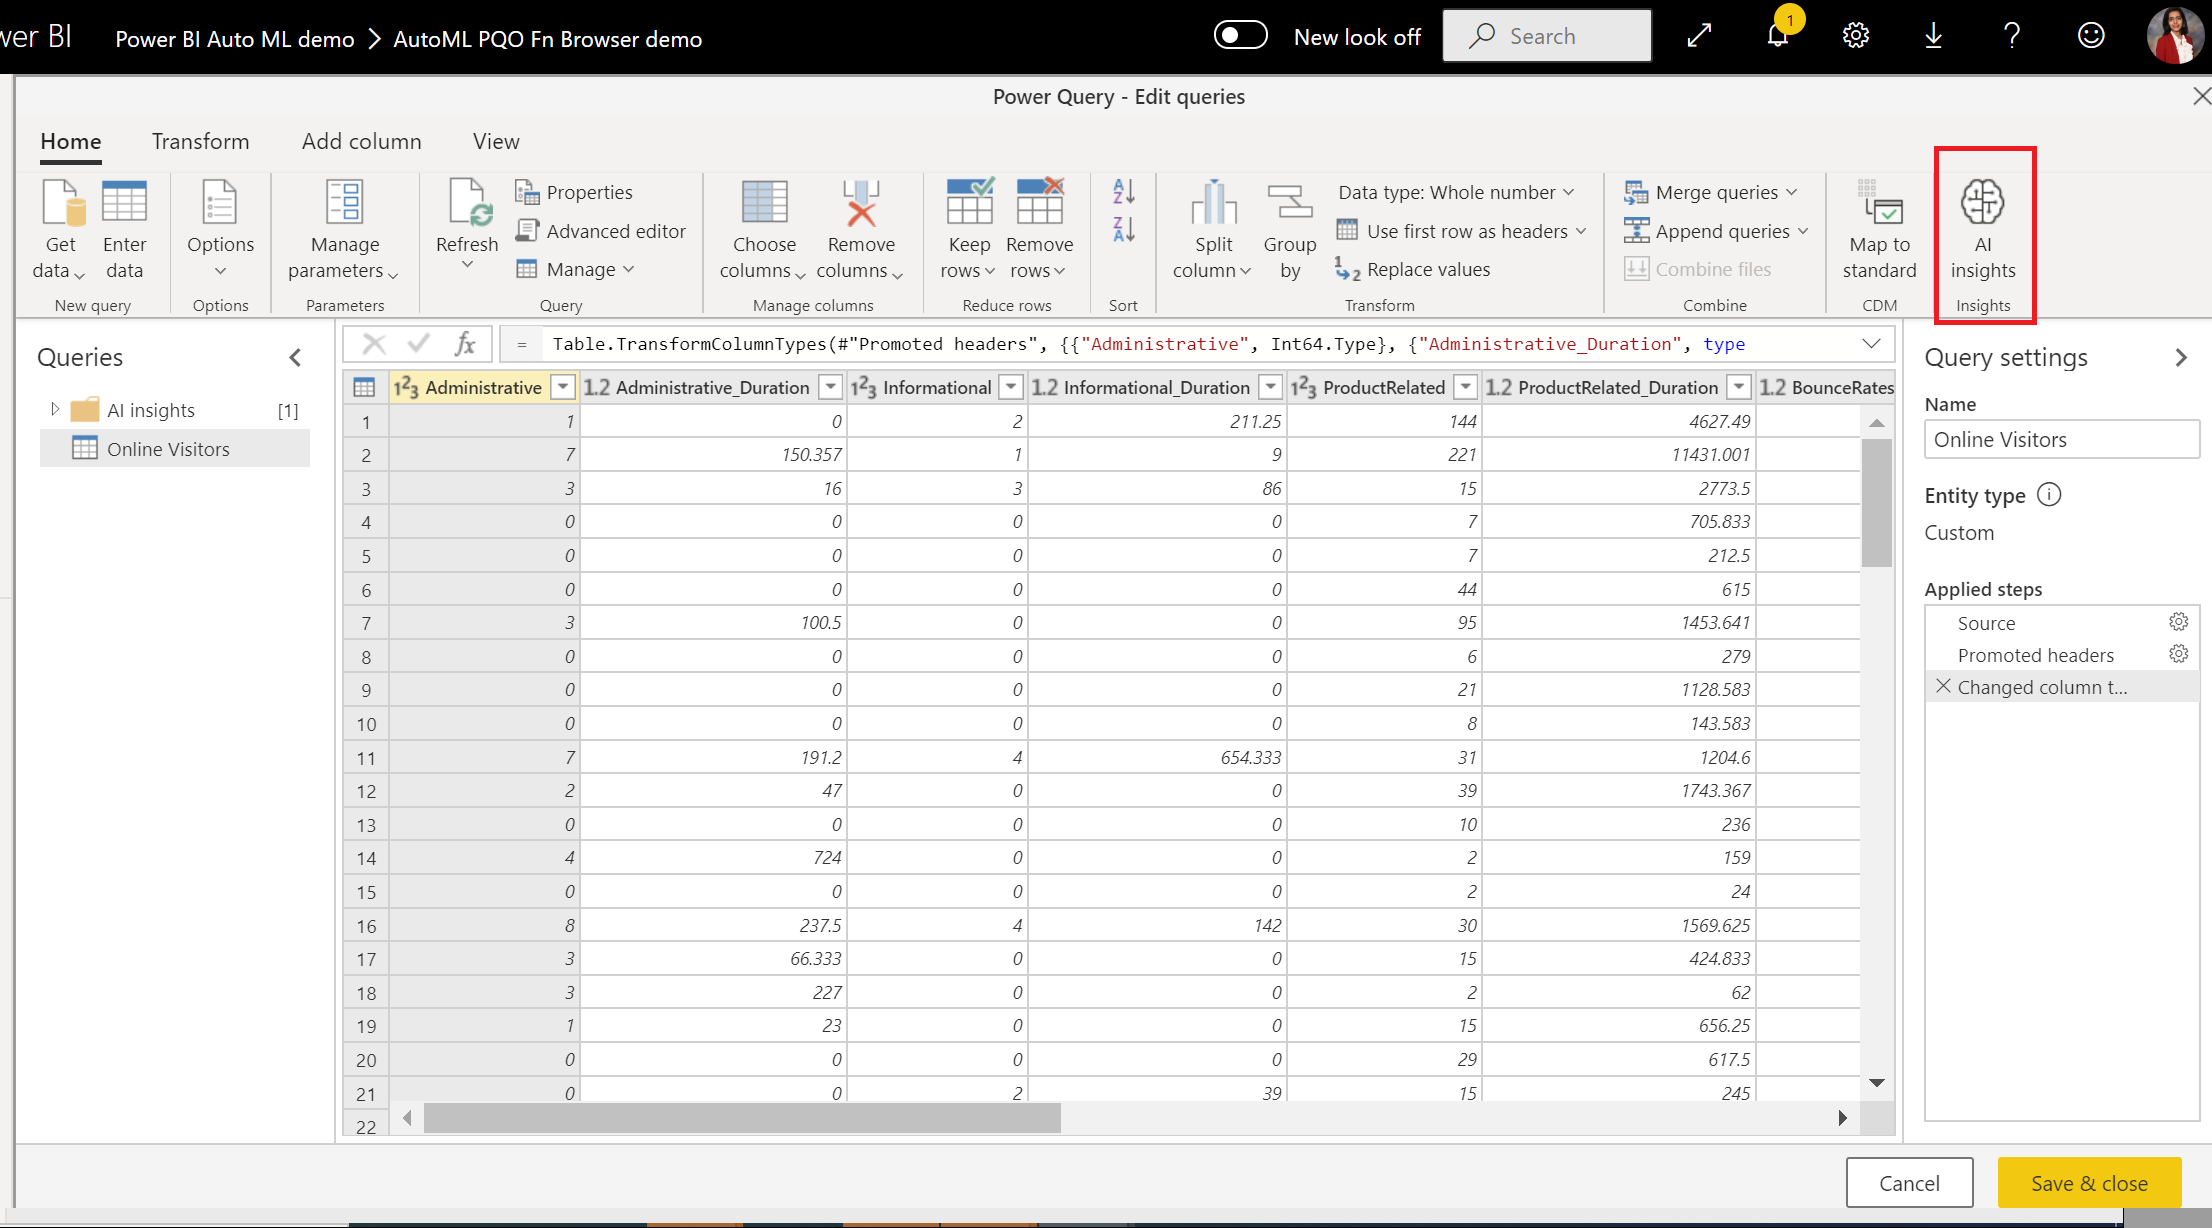Select the Promoted headers step
This screenshot has width=2212, height=1228.
pos(2035,655)
